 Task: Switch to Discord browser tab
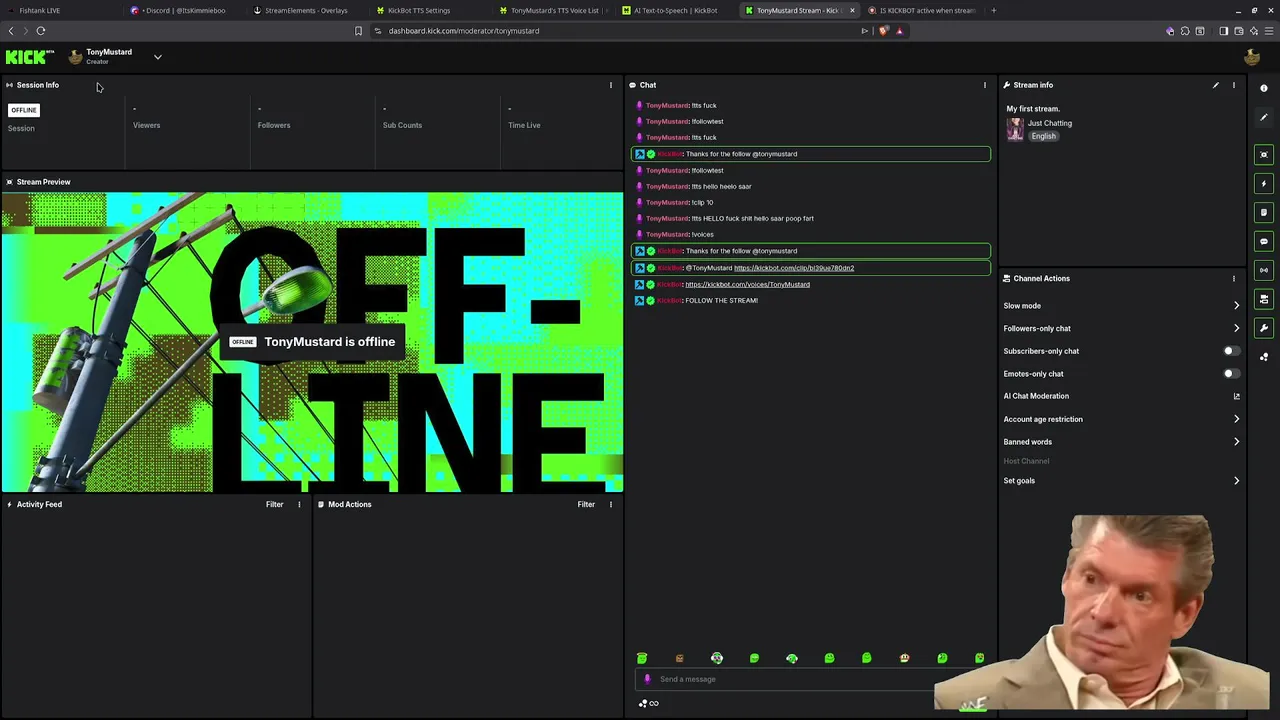(183, 10)
